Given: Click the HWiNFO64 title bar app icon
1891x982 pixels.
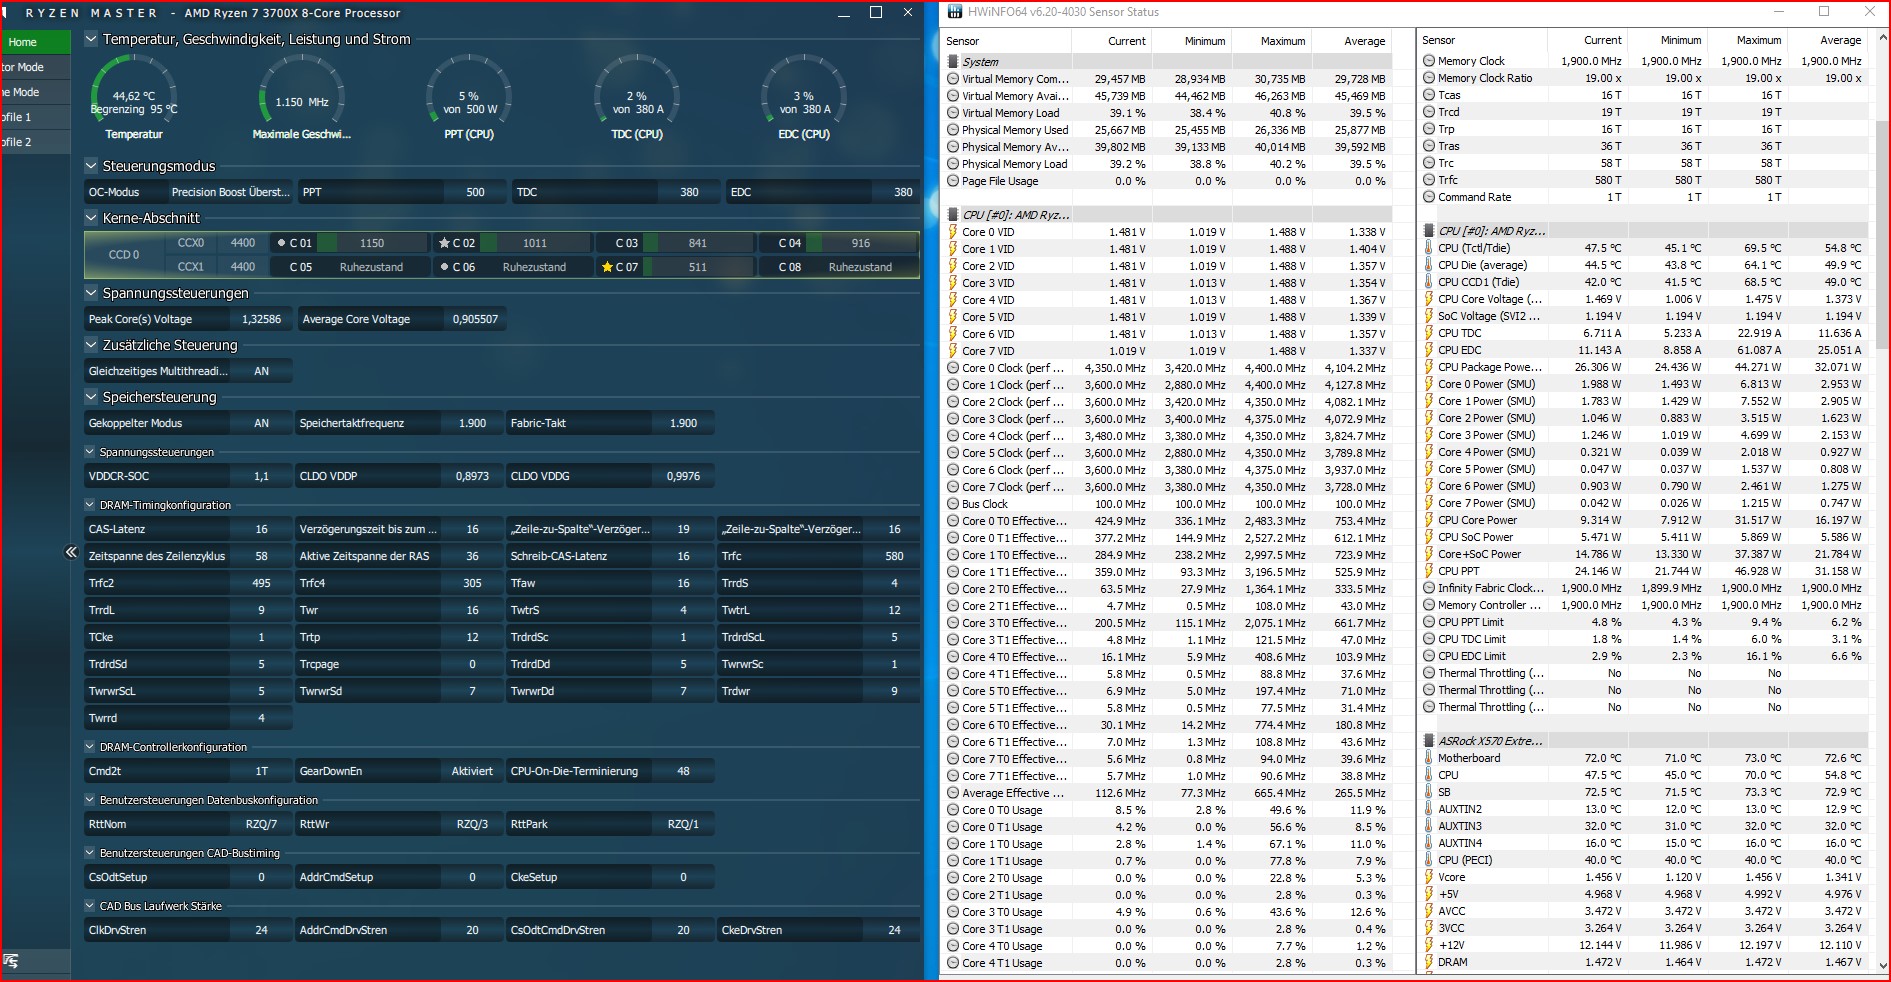Looking at the screenshot, I should pos(953,12).
